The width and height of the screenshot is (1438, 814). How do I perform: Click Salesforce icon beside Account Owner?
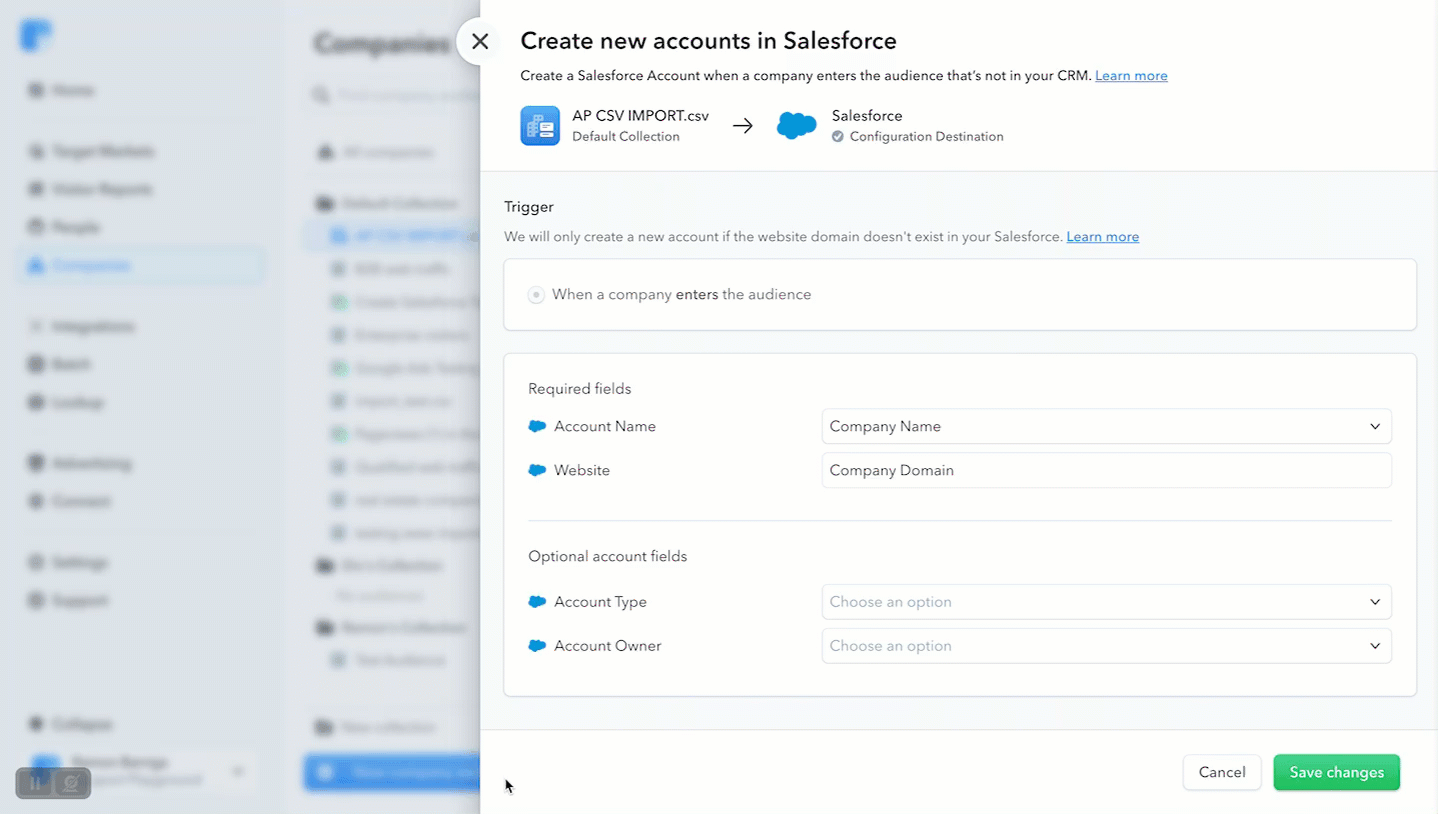[537, 646]
